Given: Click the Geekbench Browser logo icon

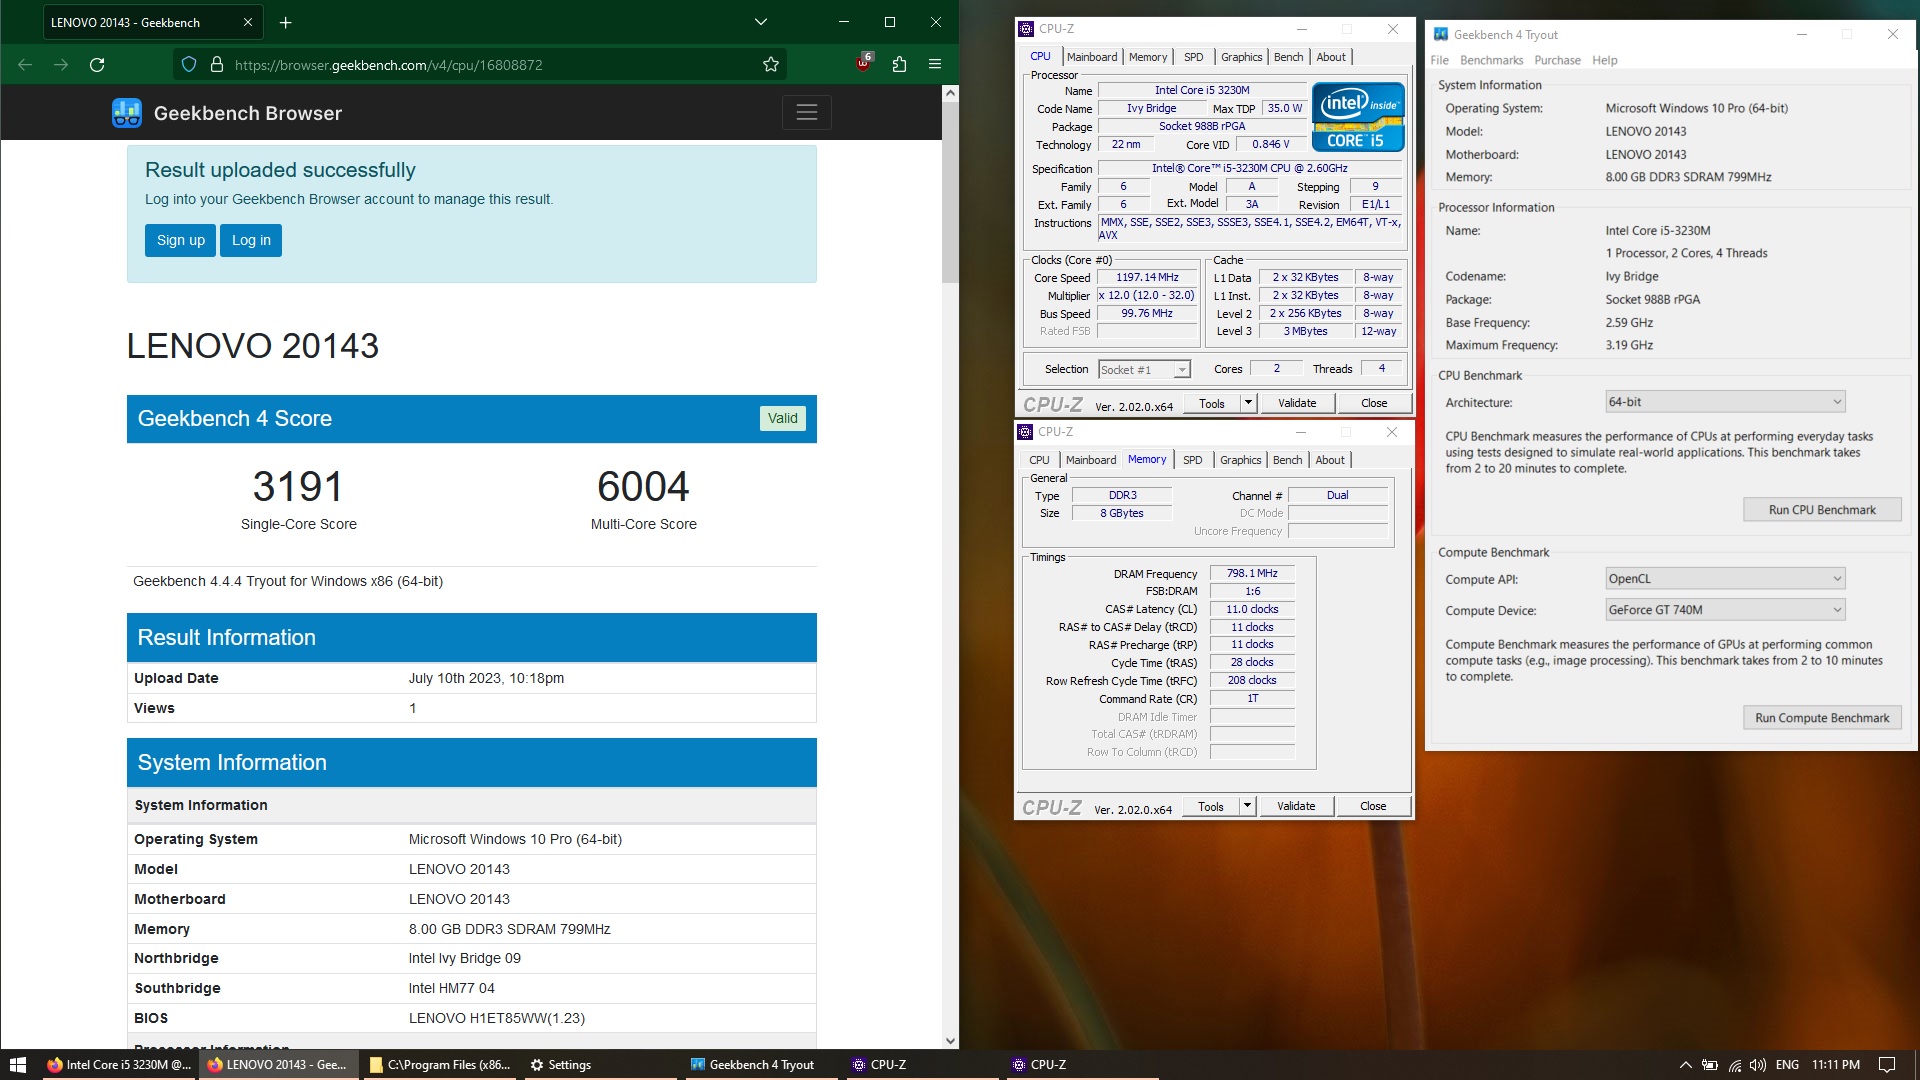Looking at the screenshot, I should [126, 113].
